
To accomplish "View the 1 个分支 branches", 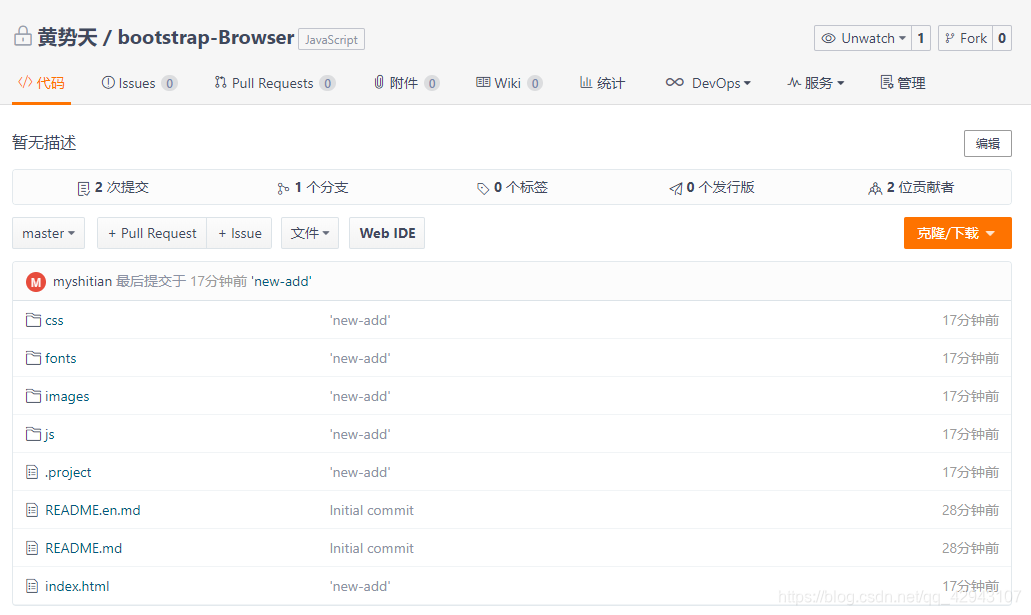I will 312,187.
